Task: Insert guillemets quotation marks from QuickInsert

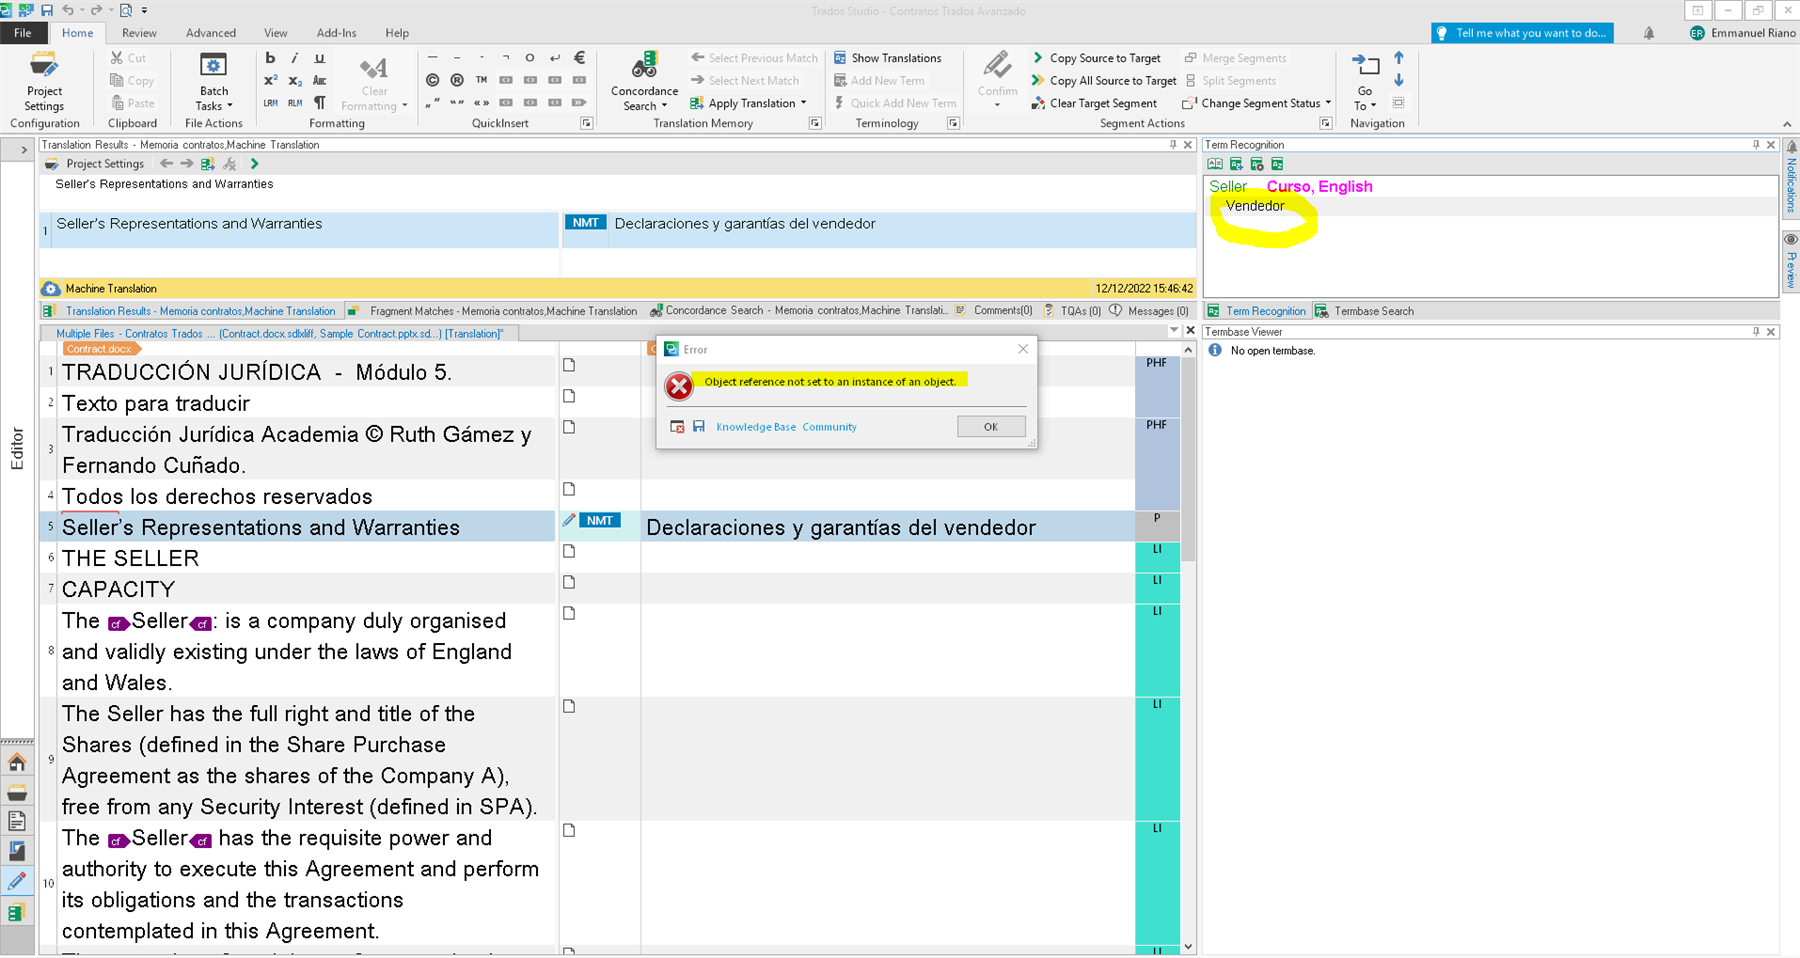Action: pyautogui.click(x=481, y=102)
